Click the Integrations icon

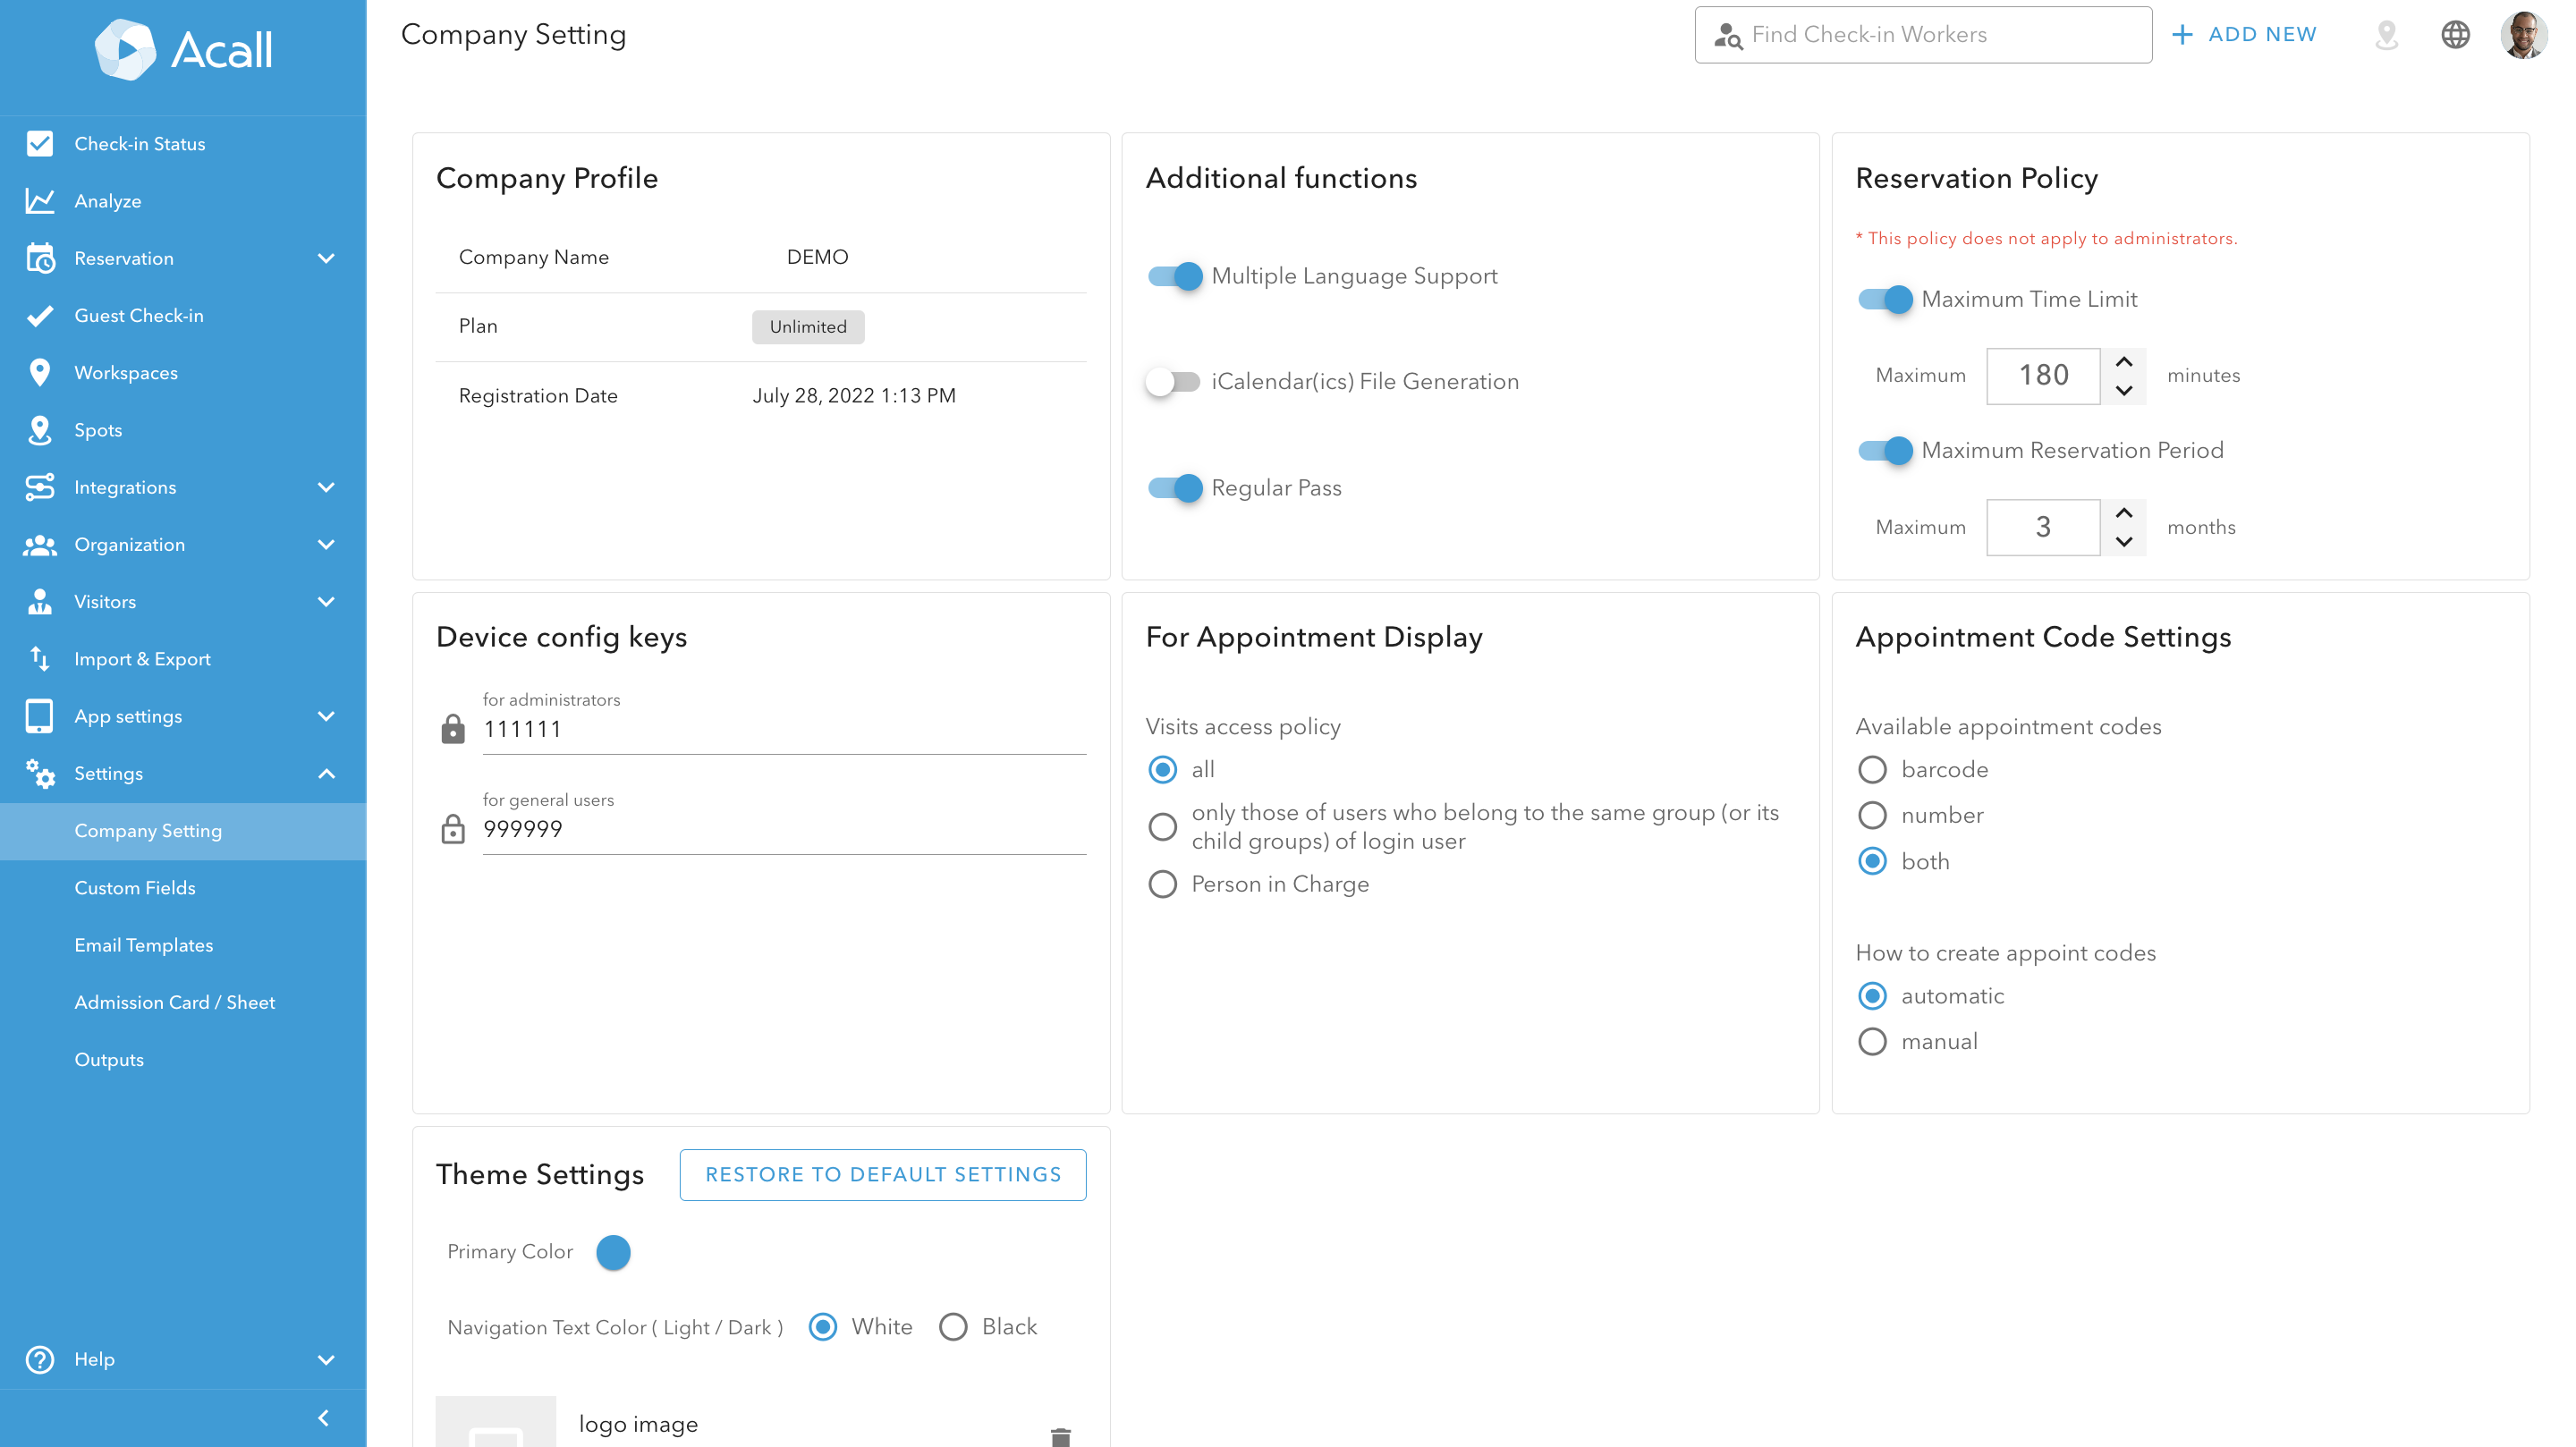pyautogui.click(x=40, y=487)
